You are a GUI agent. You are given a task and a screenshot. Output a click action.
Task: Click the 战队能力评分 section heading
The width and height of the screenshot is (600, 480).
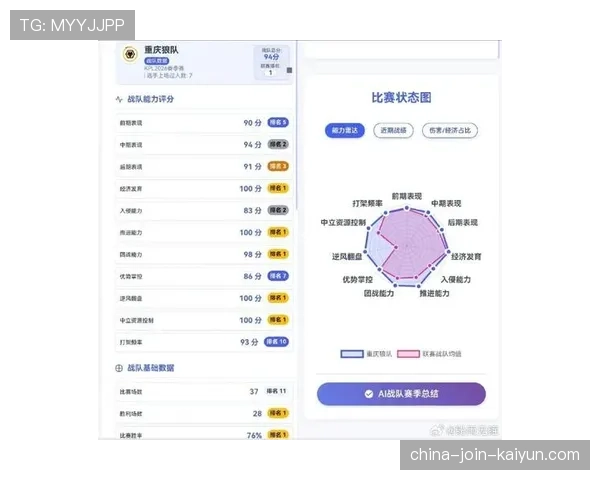click(x=150, y=99)
